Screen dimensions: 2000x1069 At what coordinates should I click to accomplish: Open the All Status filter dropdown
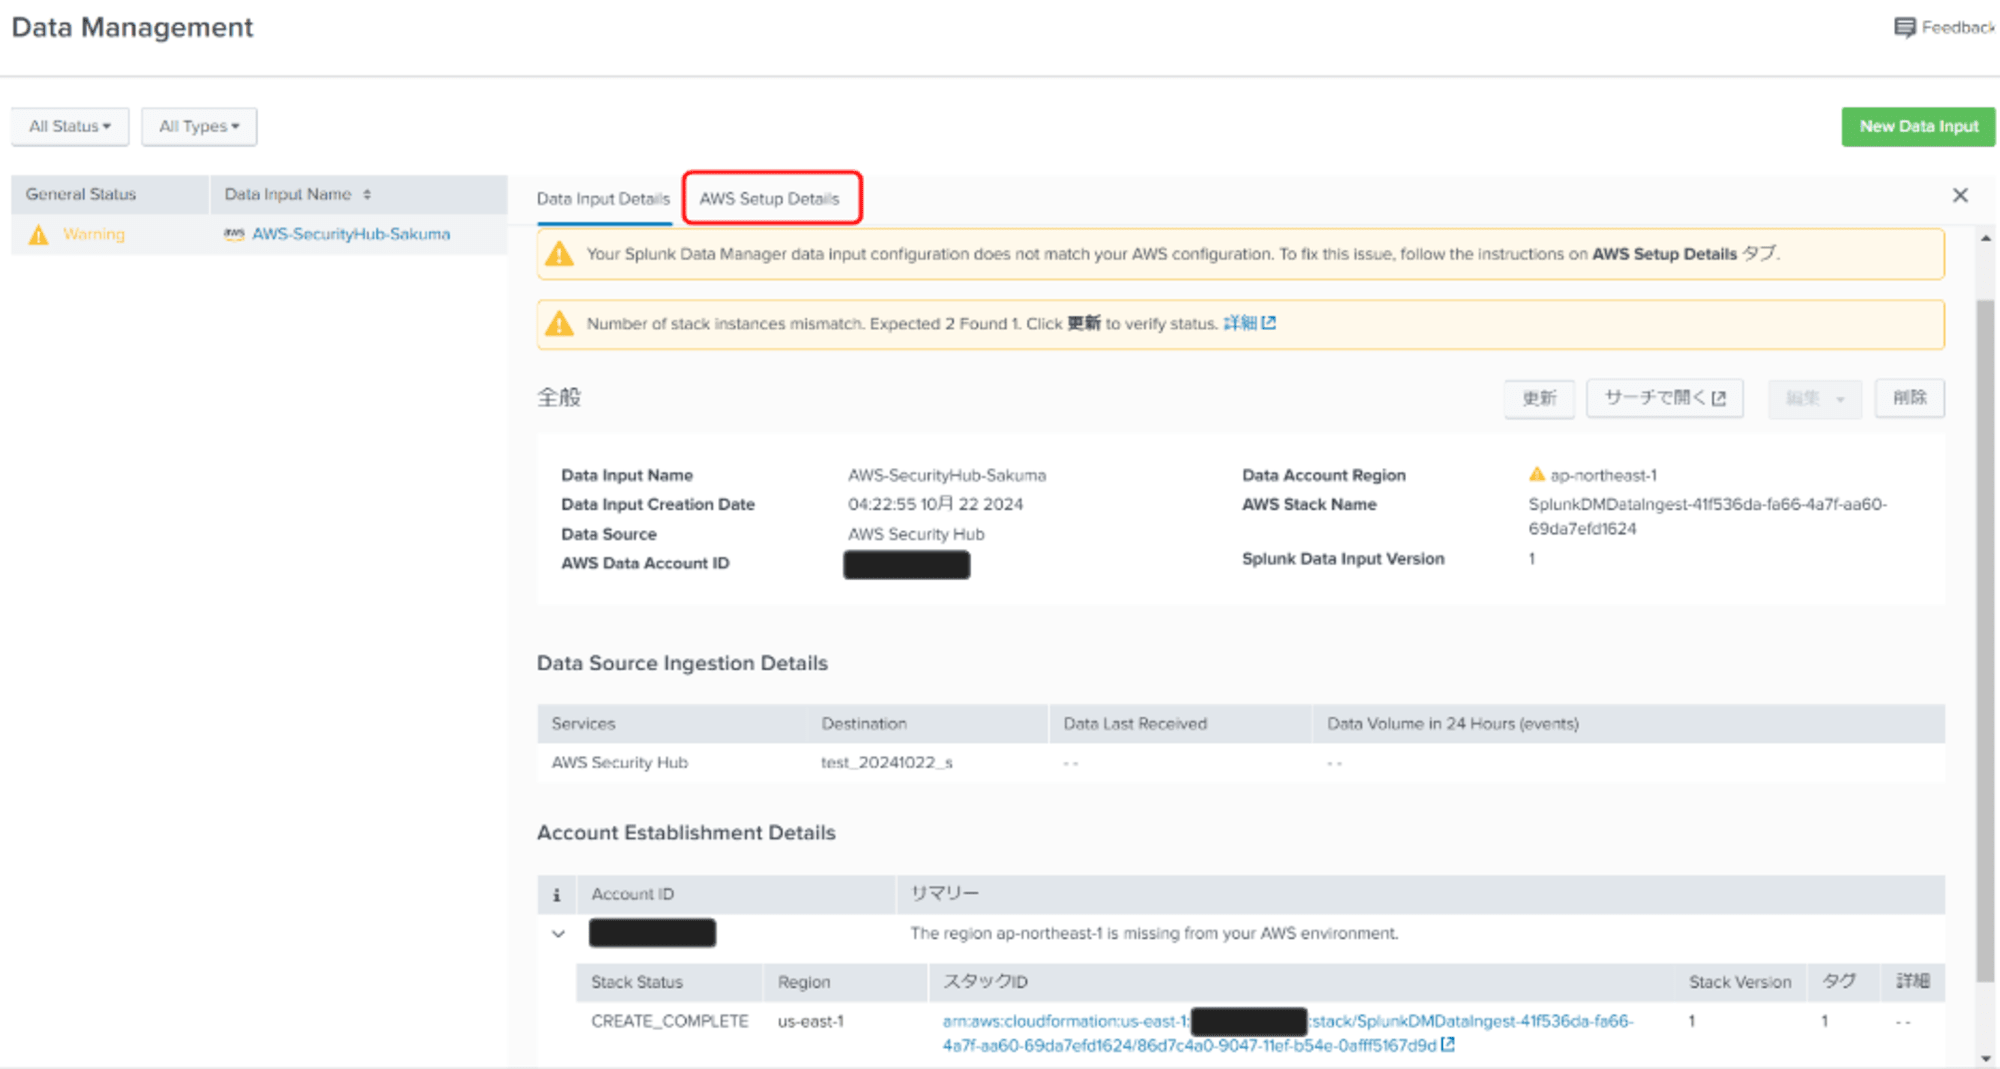70,127
